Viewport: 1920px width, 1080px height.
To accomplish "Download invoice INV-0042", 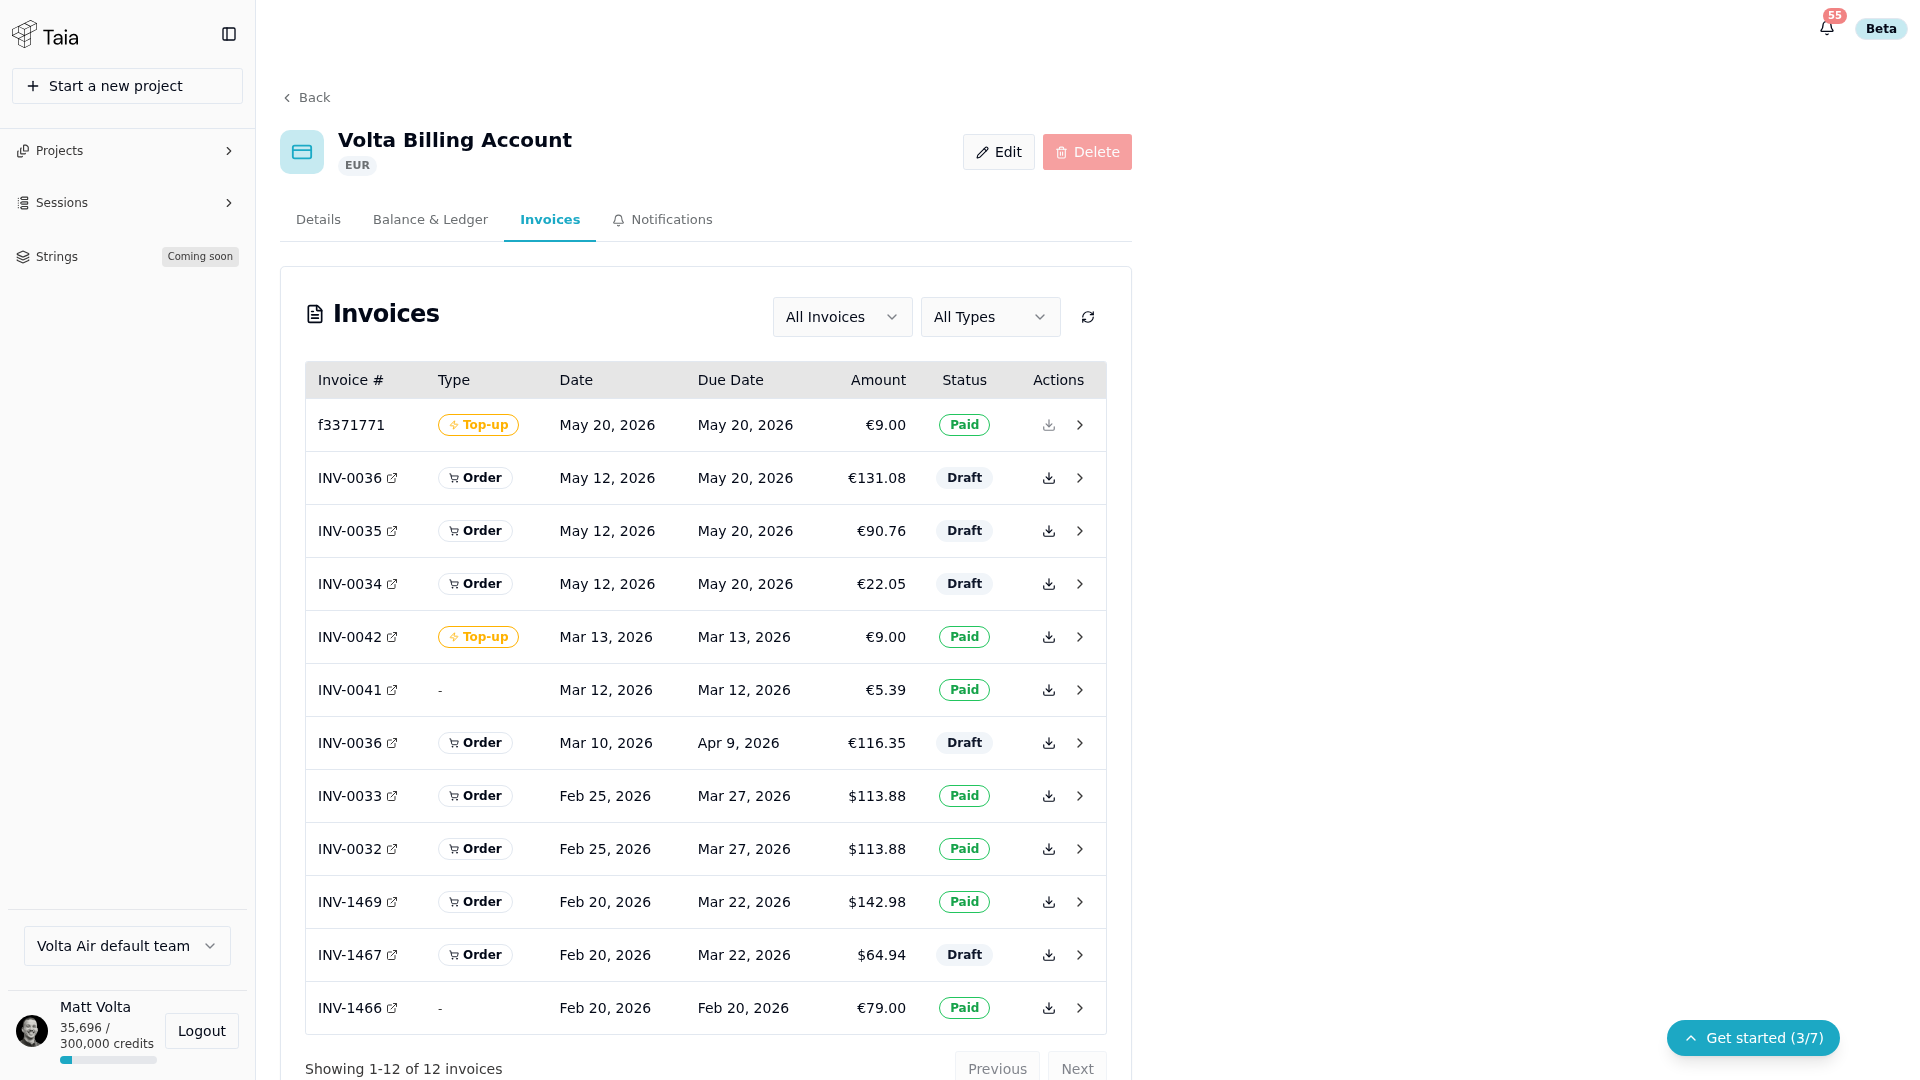I will pyautogui.click(x=1049, y=637).
